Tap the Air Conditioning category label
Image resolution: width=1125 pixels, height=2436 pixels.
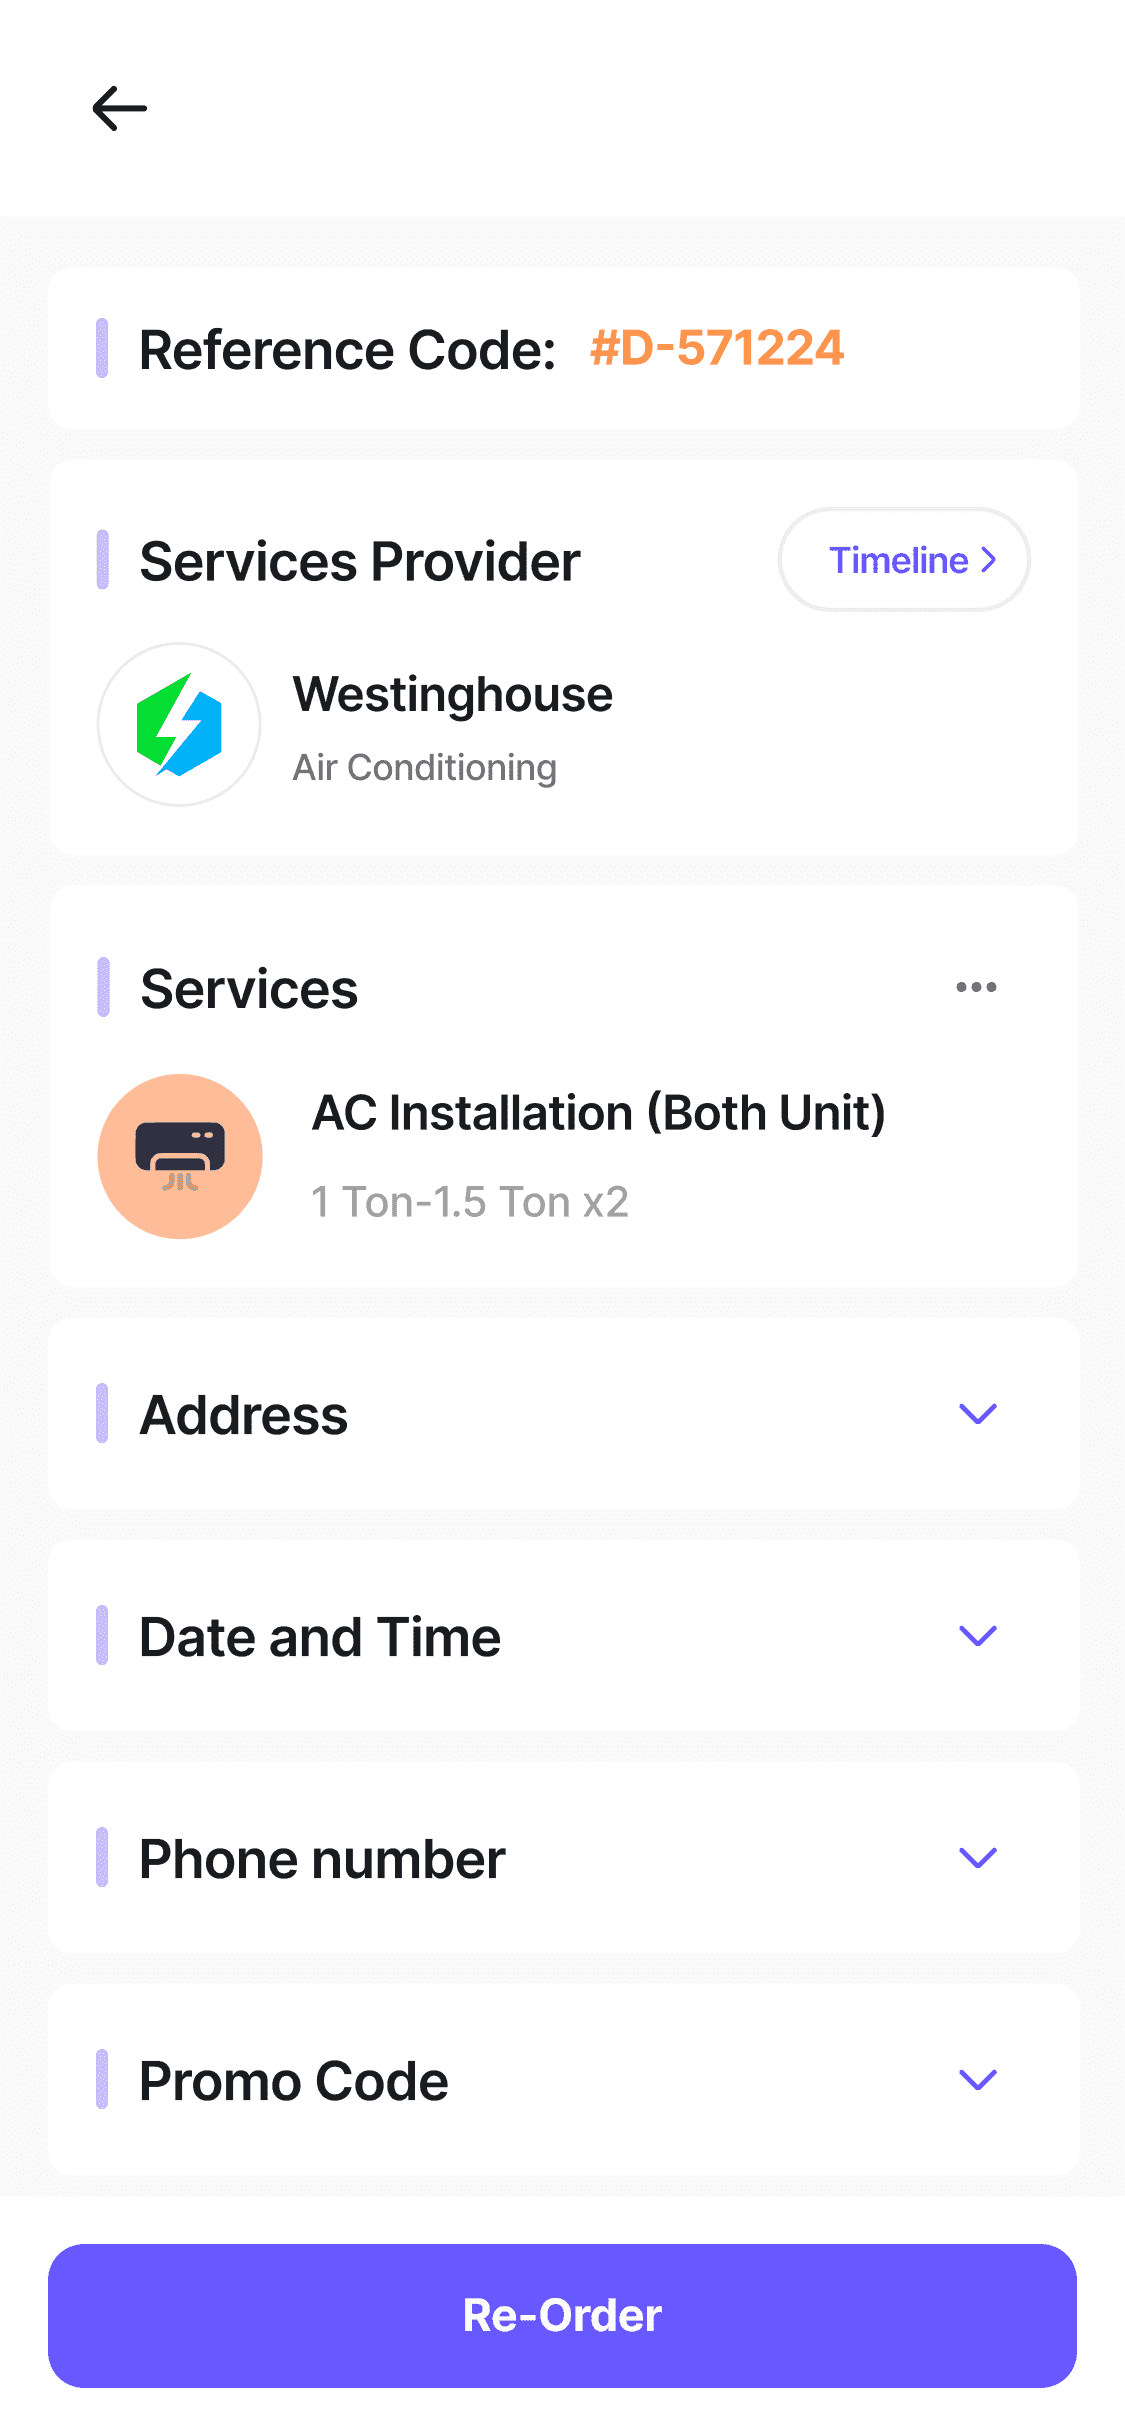click(424, 768)
